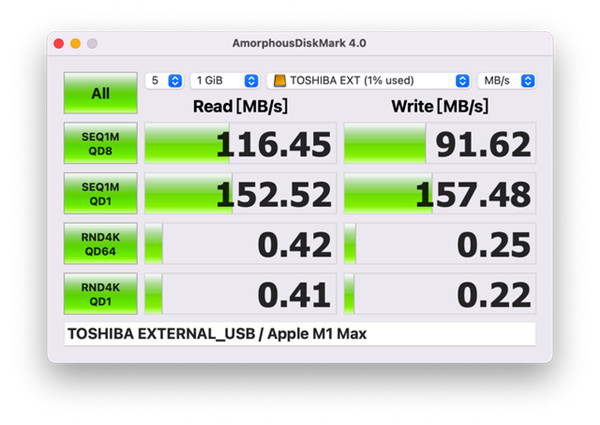Click the orange drive icon beside TOSHIBA EXT
This screenshot has height=425, width=600.
click(x=280, y=81)
